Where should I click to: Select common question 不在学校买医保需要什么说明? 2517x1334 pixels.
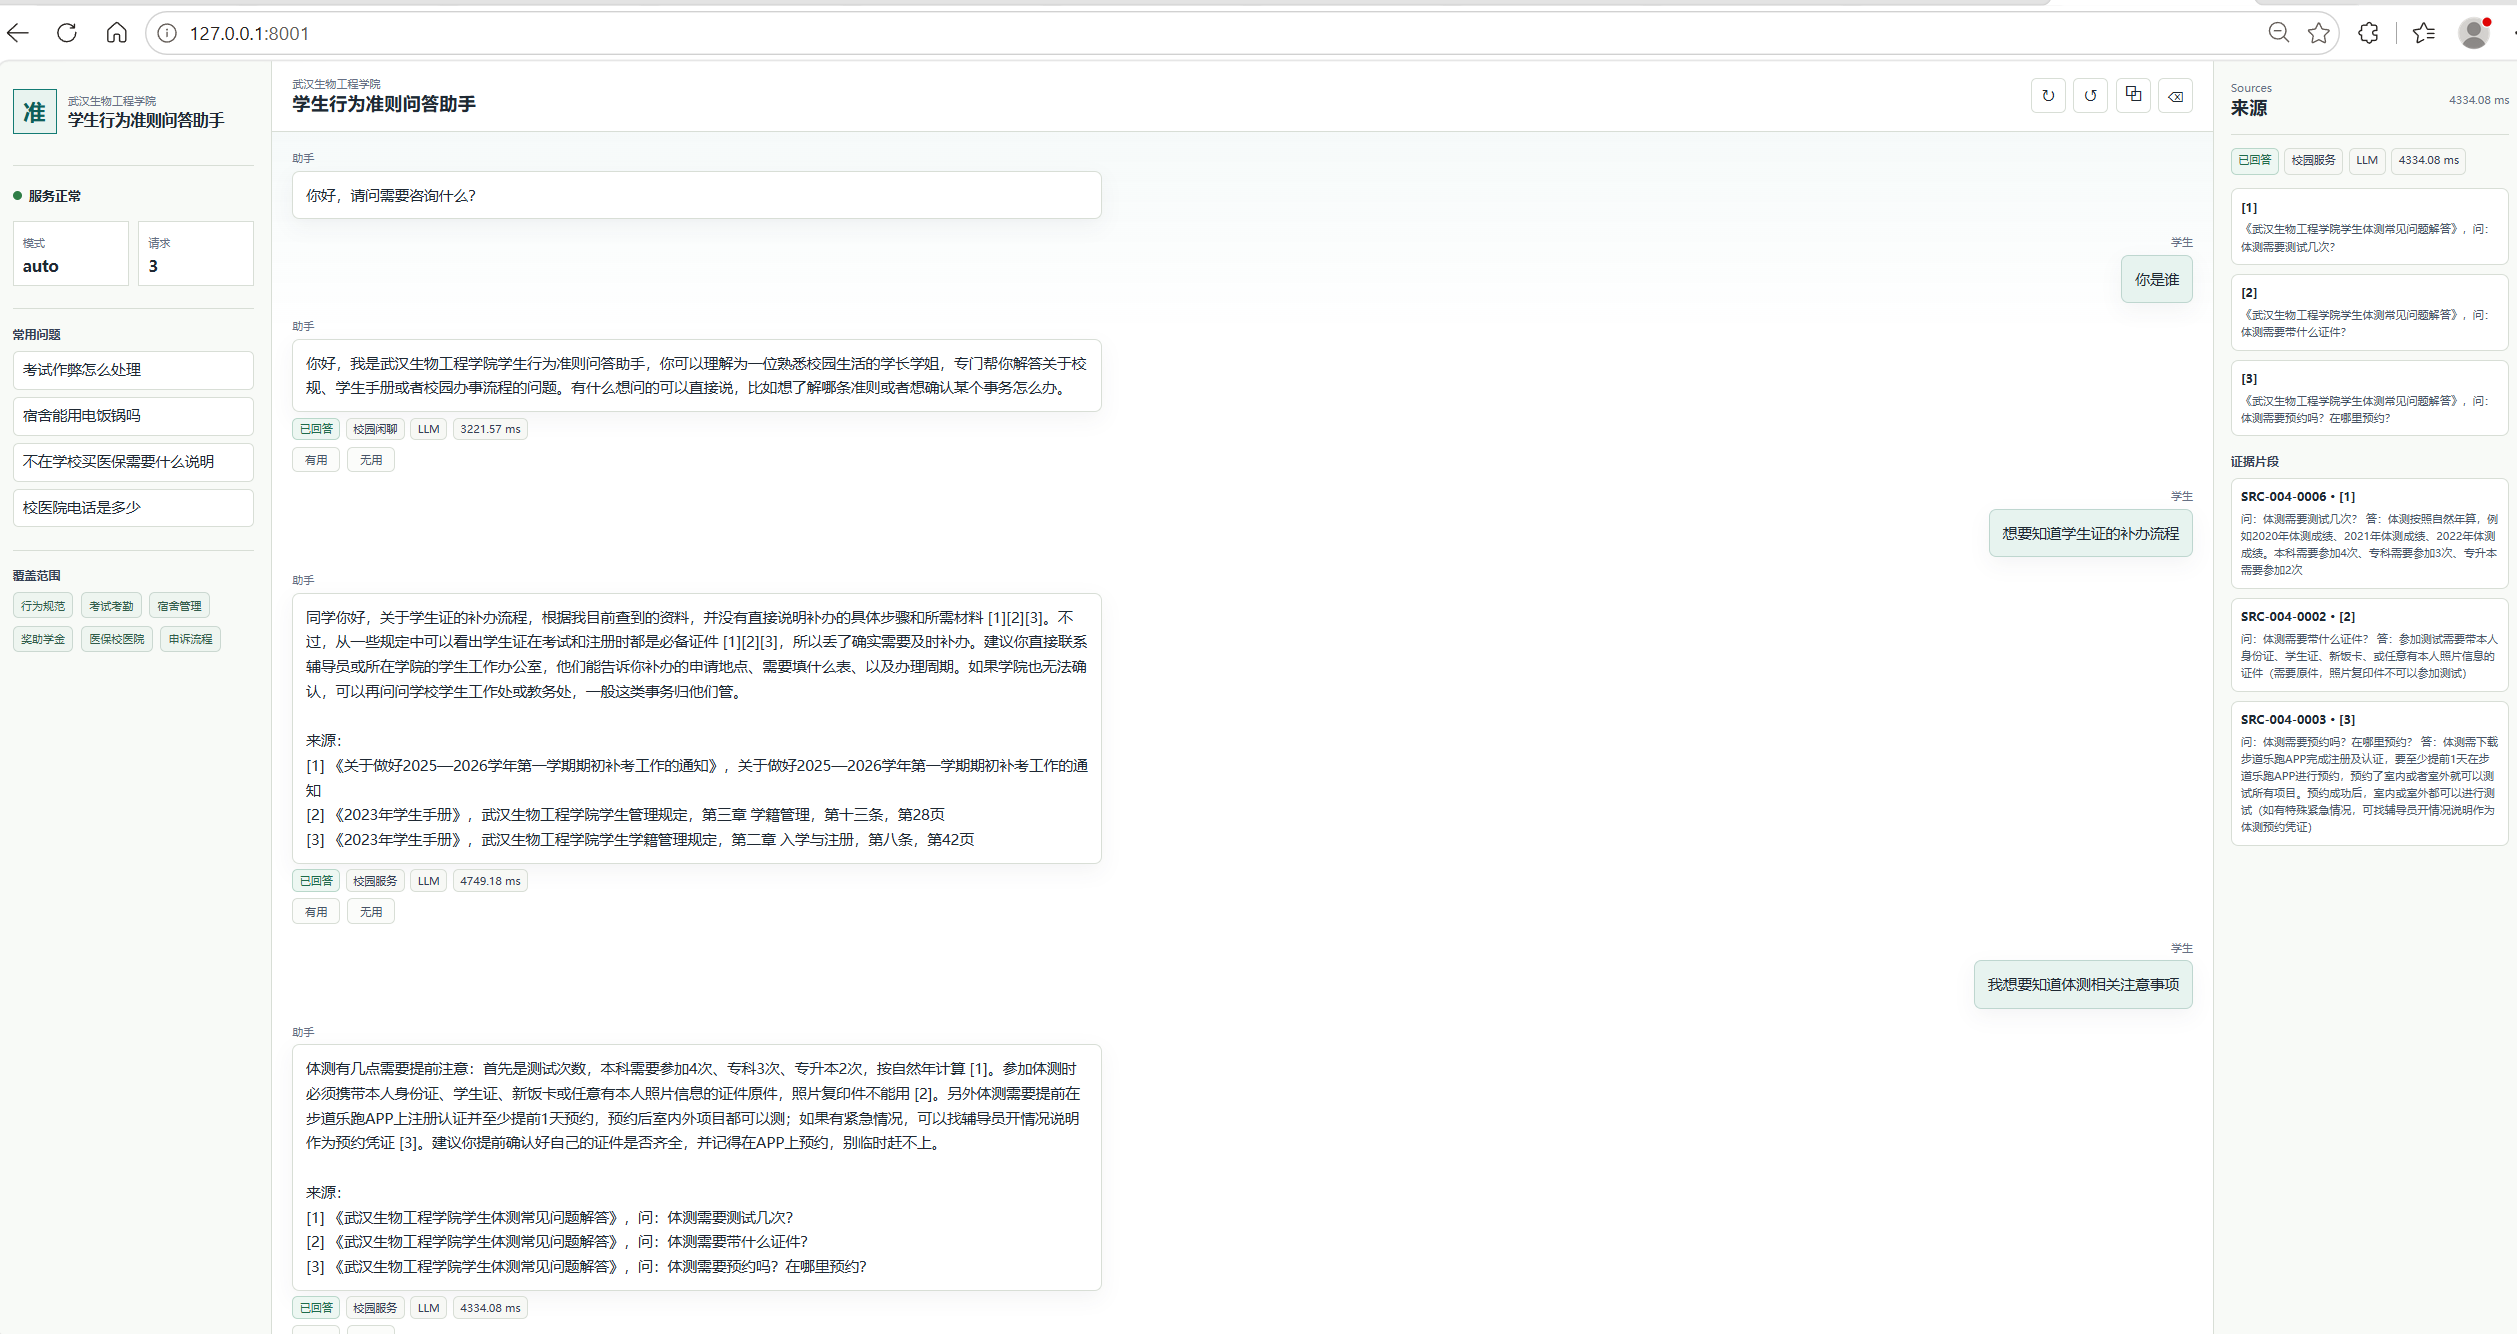click(133, 462)
